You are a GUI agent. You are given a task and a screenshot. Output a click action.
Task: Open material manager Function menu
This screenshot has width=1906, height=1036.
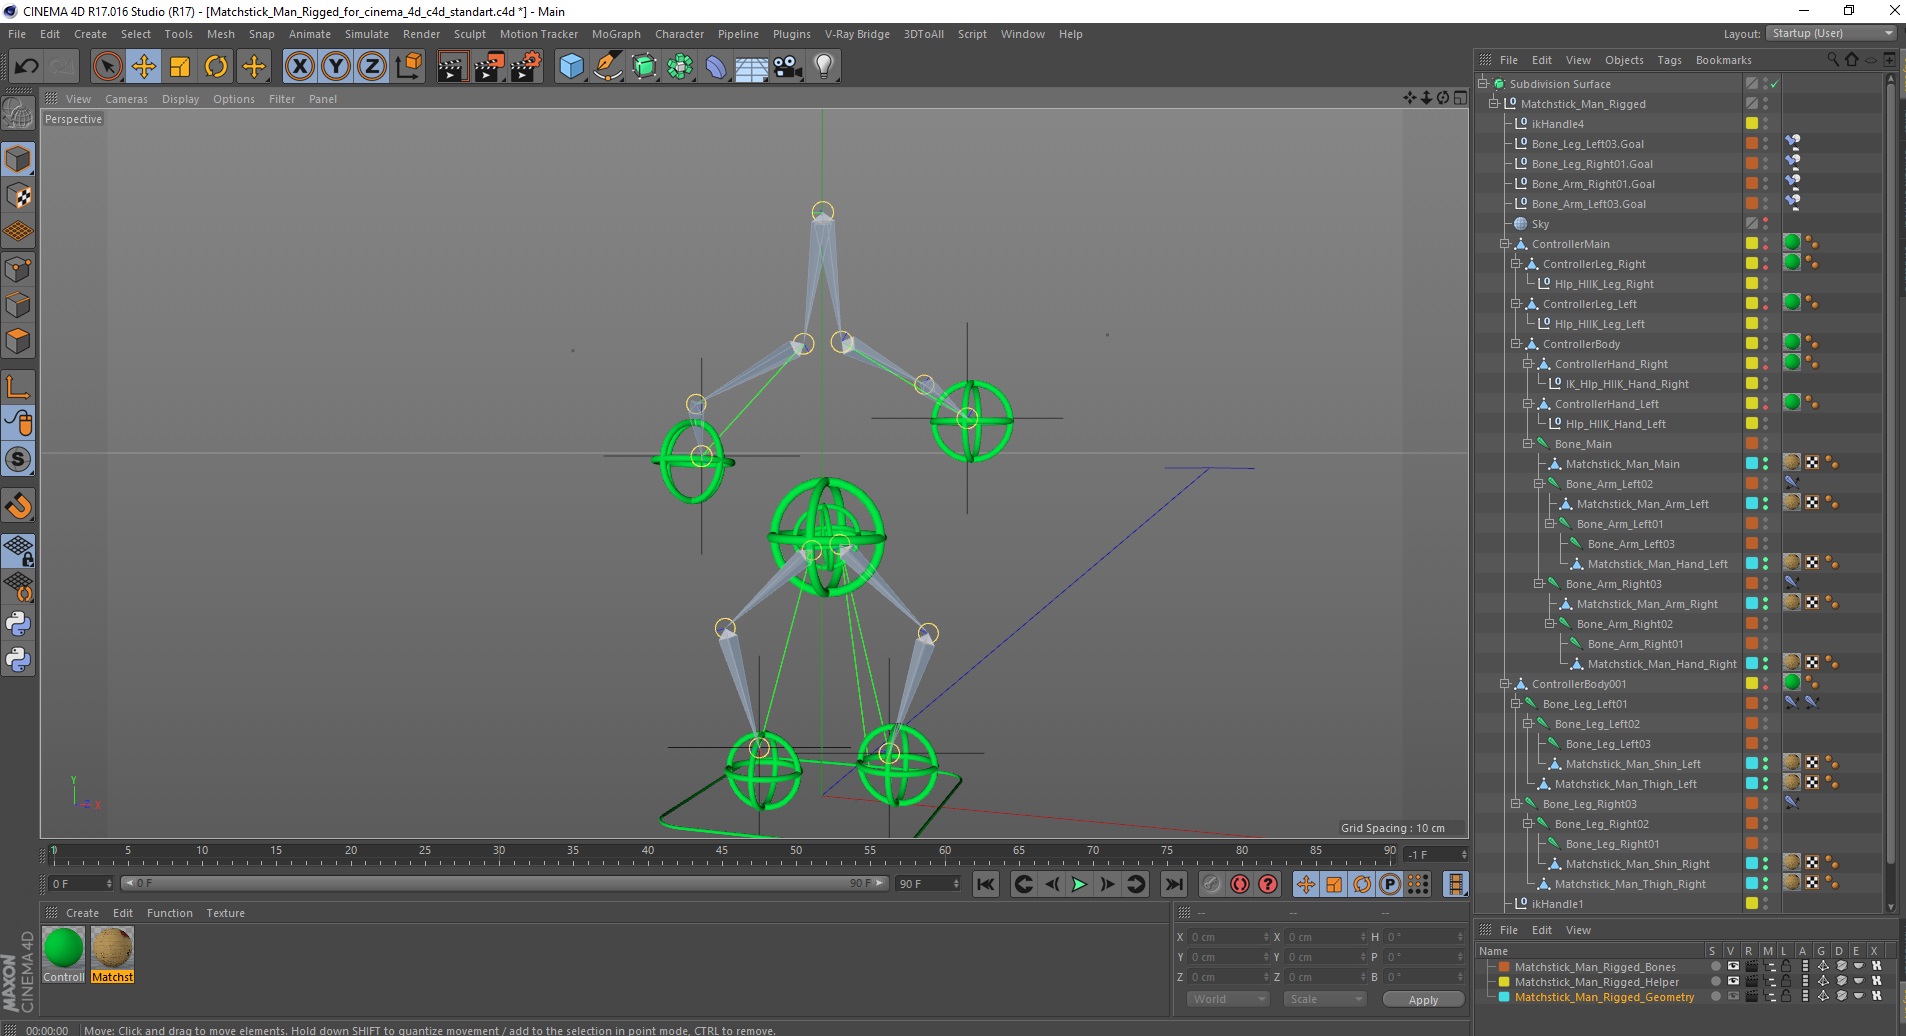click(x=170, y=913)
